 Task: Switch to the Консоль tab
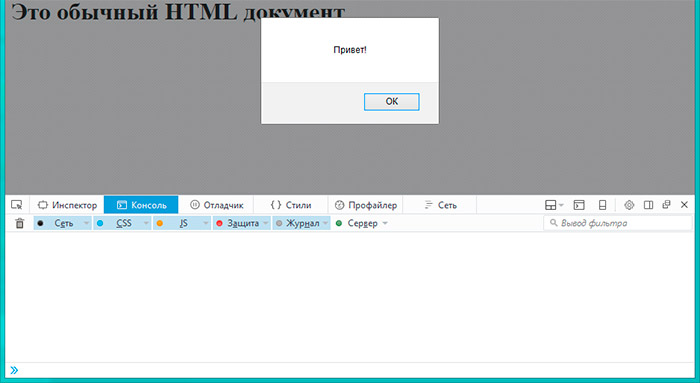pos(141,205)
